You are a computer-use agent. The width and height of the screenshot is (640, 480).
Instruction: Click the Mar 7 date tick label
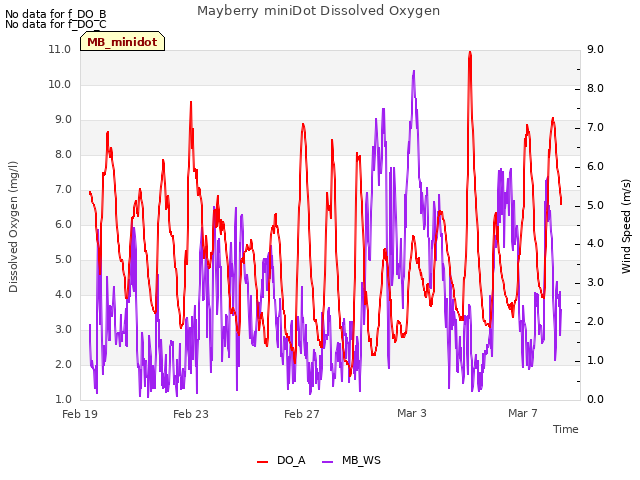pos(523,413)
